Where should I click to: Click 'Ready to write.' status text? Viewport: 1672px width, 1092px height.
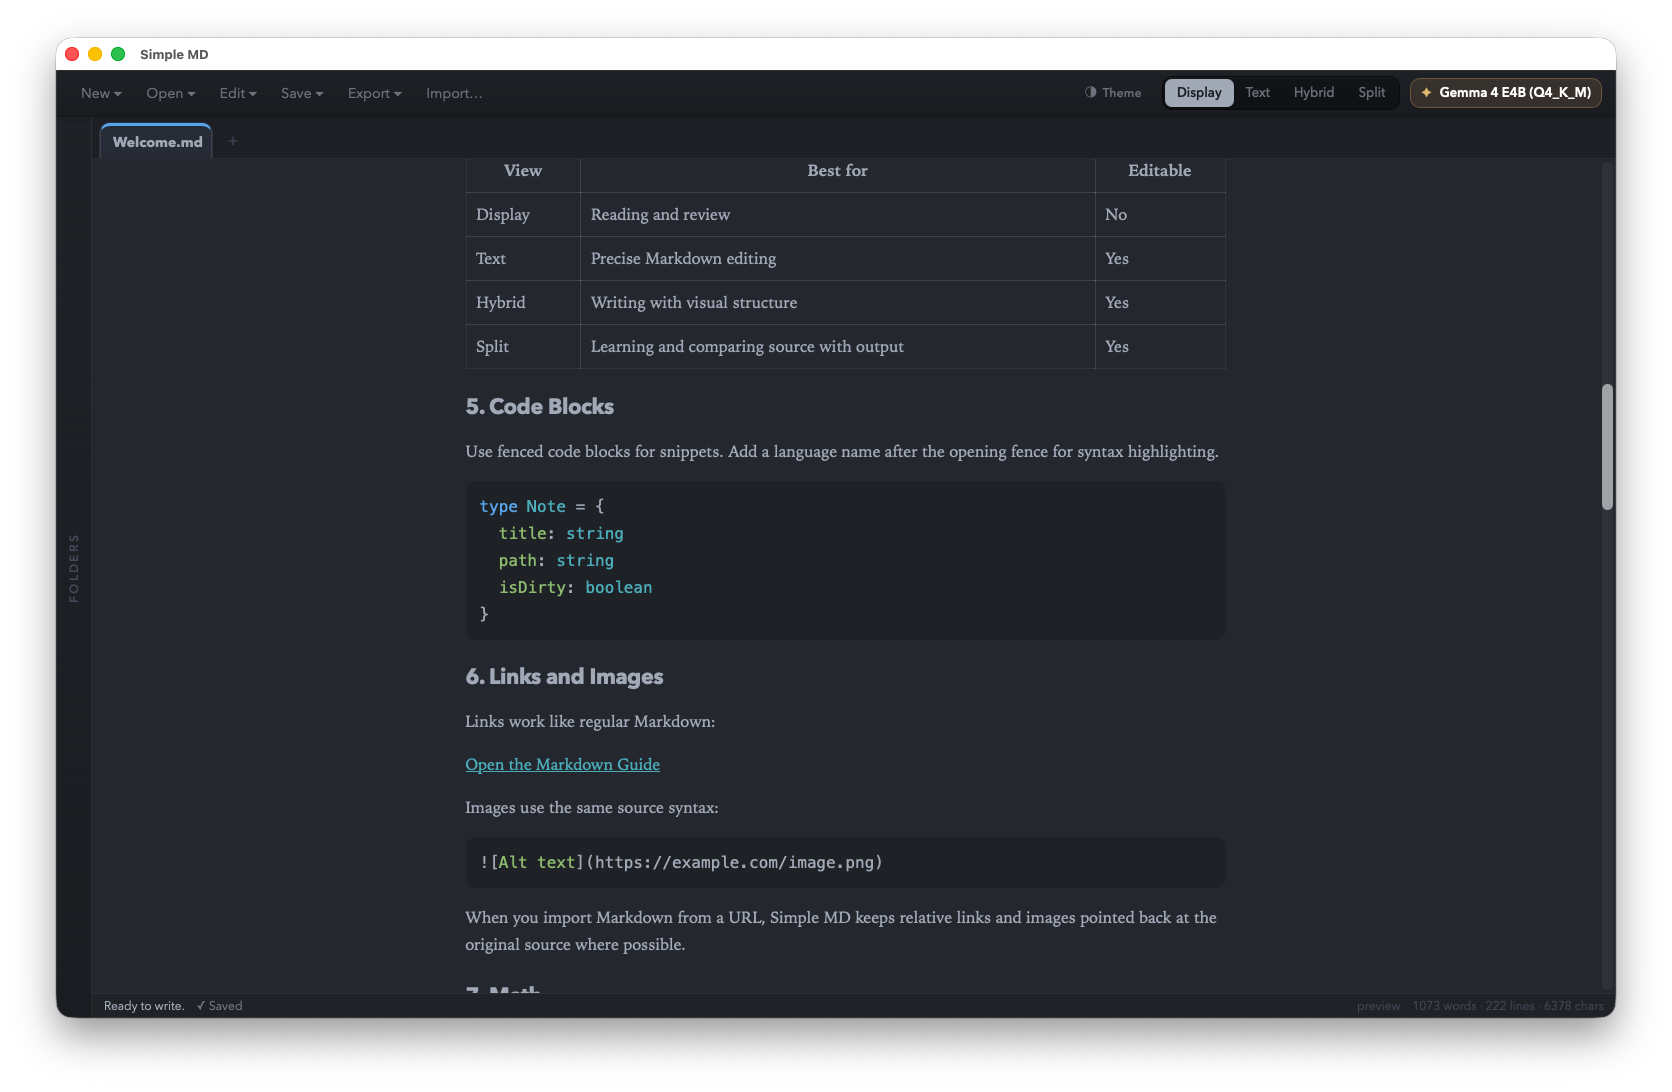click(144, 1006)
